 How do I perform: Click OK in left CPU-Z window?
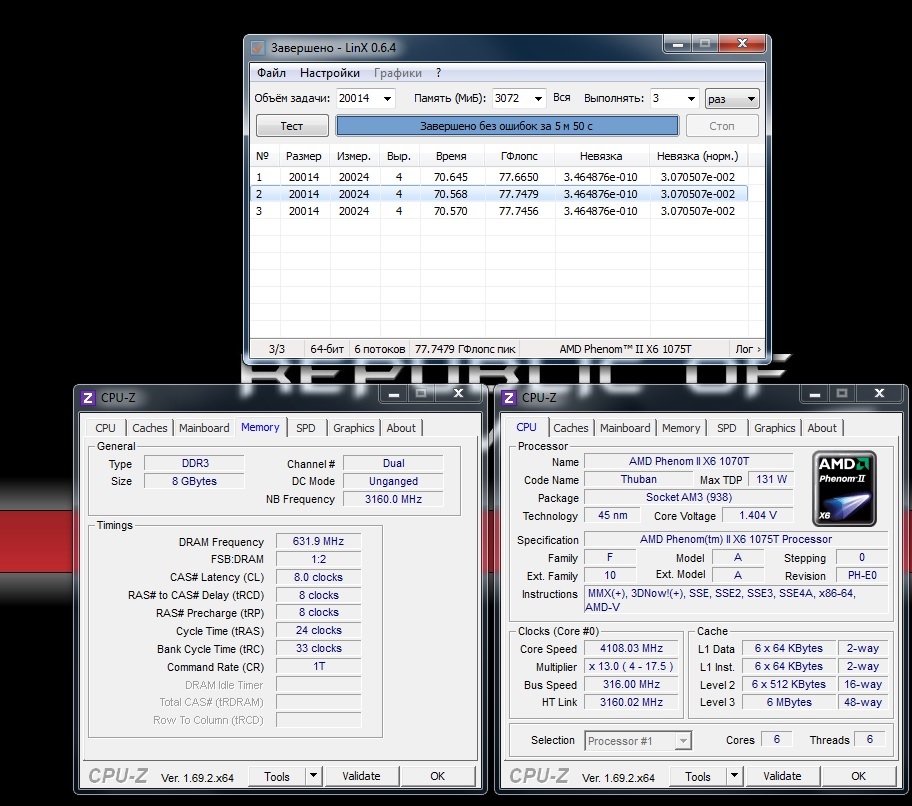click(437, 776)
